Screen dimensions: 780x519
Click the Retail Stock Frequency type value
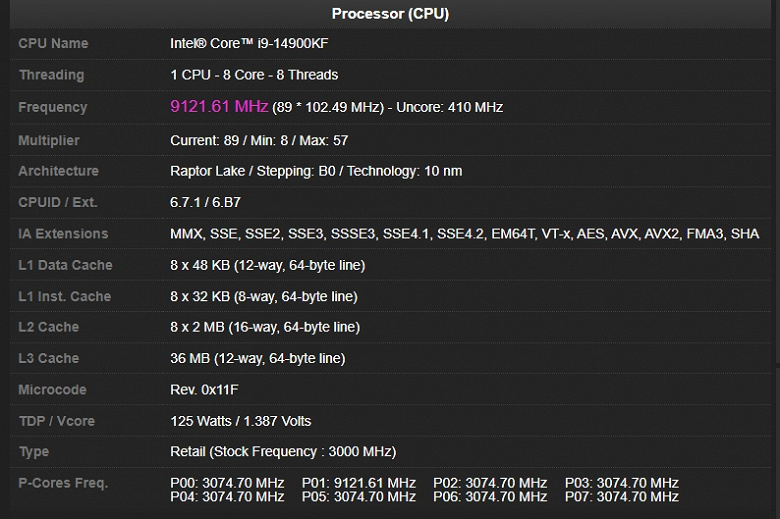[283, 452]
